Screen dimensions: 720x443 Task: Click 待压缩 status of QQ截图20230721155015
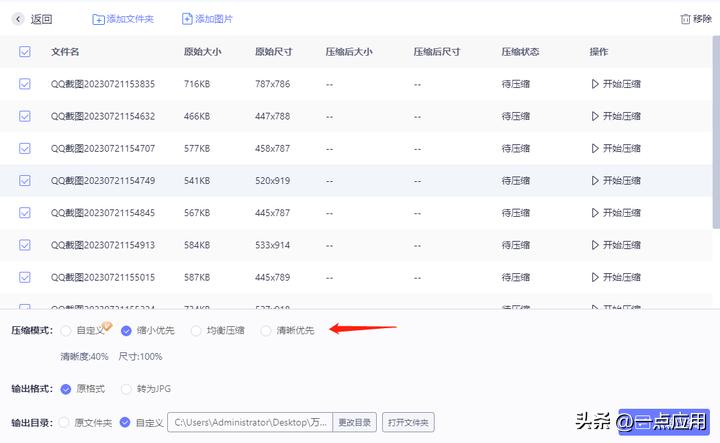point(516,277)
